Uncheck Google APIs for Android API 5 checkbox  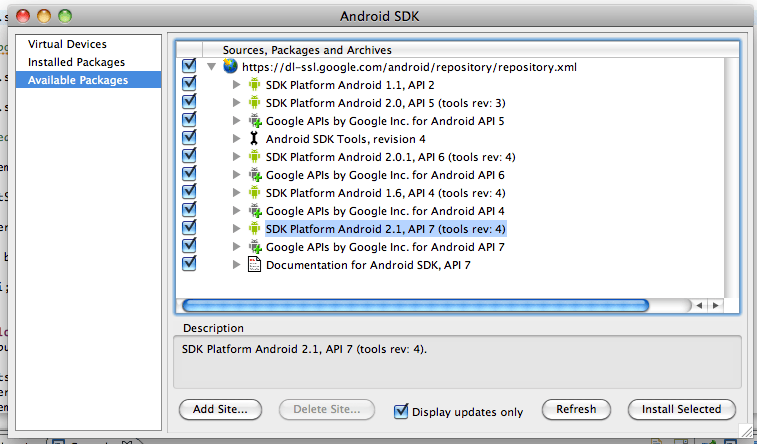pos(189,120)
